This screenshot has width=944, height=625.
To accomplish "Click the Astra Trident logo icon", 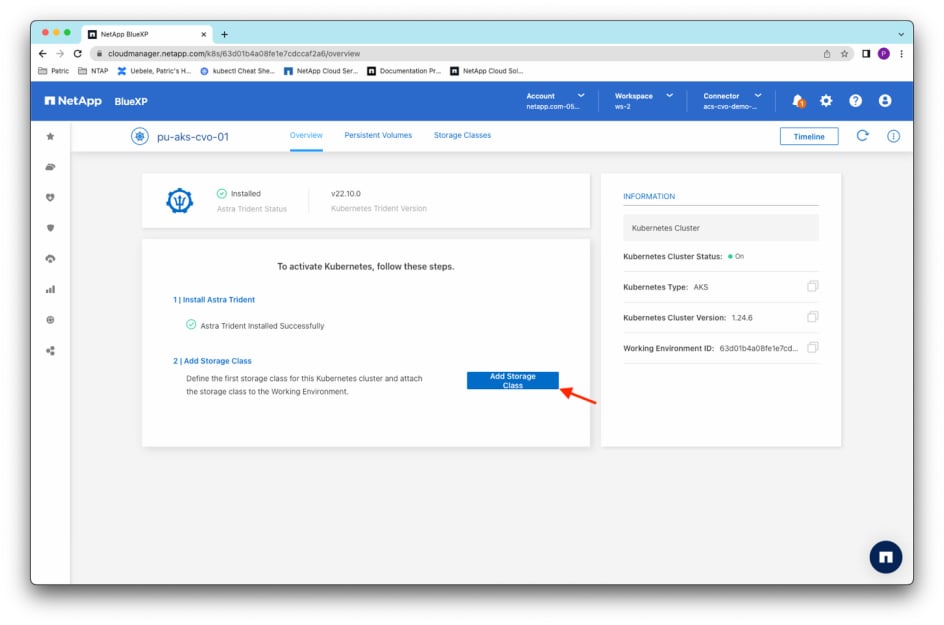I will [179, 201].
